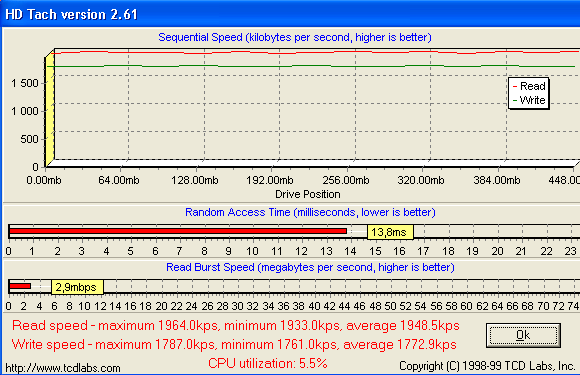Click the 64.00mb drive position label
This screenshot has height=375, width=580.
119,180
